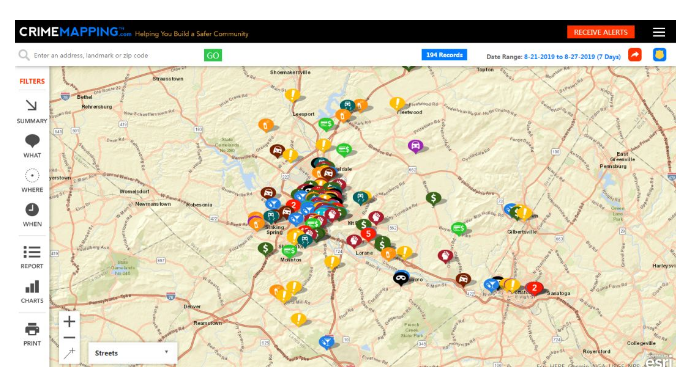Click the purple vehicle marker near Fleetwood
The width and height of the screenshot is (690, 382).
coord(415,146)
